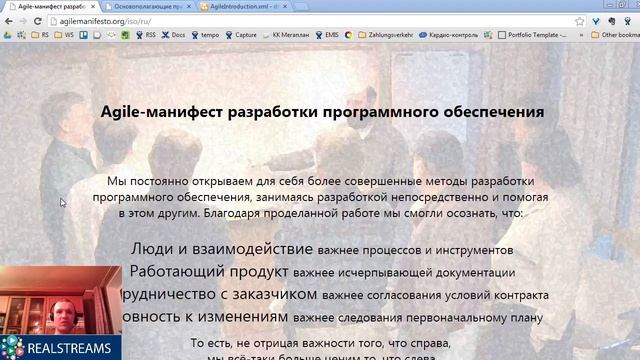Expand the hidden bookmarks chevron
This screenshot has height=360, width=640.
click(581, 36)
